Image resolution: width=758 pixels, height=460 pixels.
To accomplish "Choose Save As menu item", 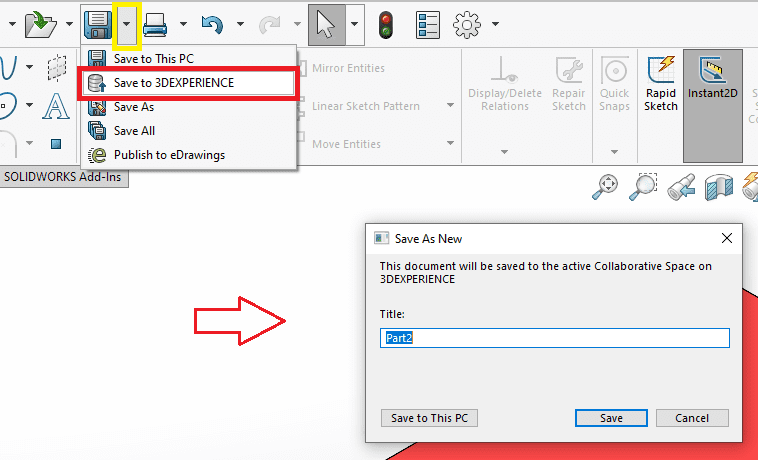I will 189,107.
